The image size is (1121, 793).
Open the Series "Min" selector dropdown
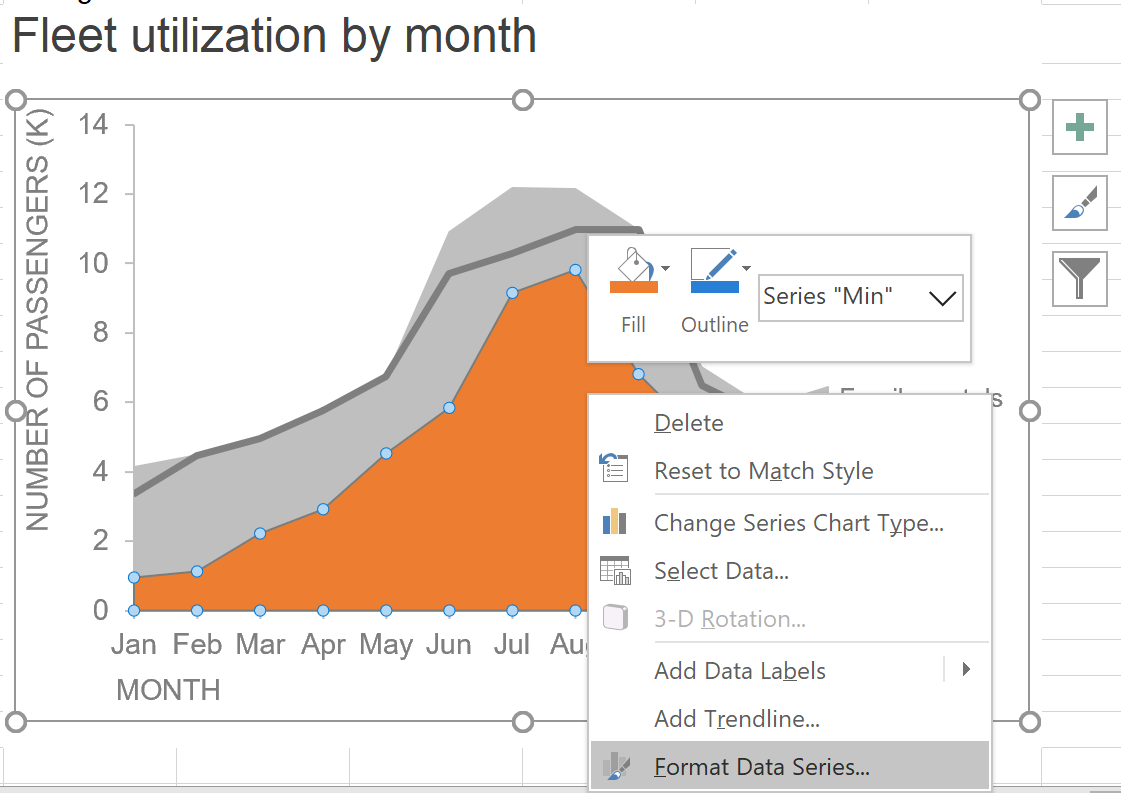pyautogui.click(x=941, y=297)
